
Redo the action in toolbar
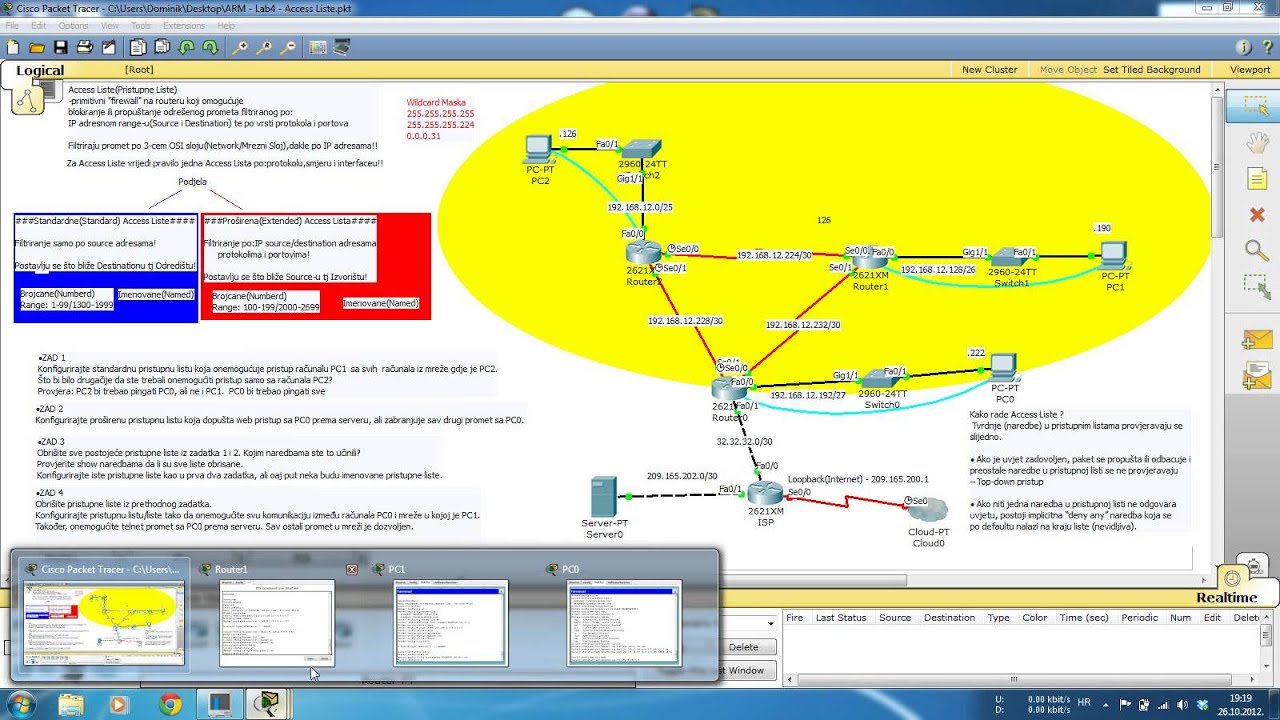coord(210,47)
